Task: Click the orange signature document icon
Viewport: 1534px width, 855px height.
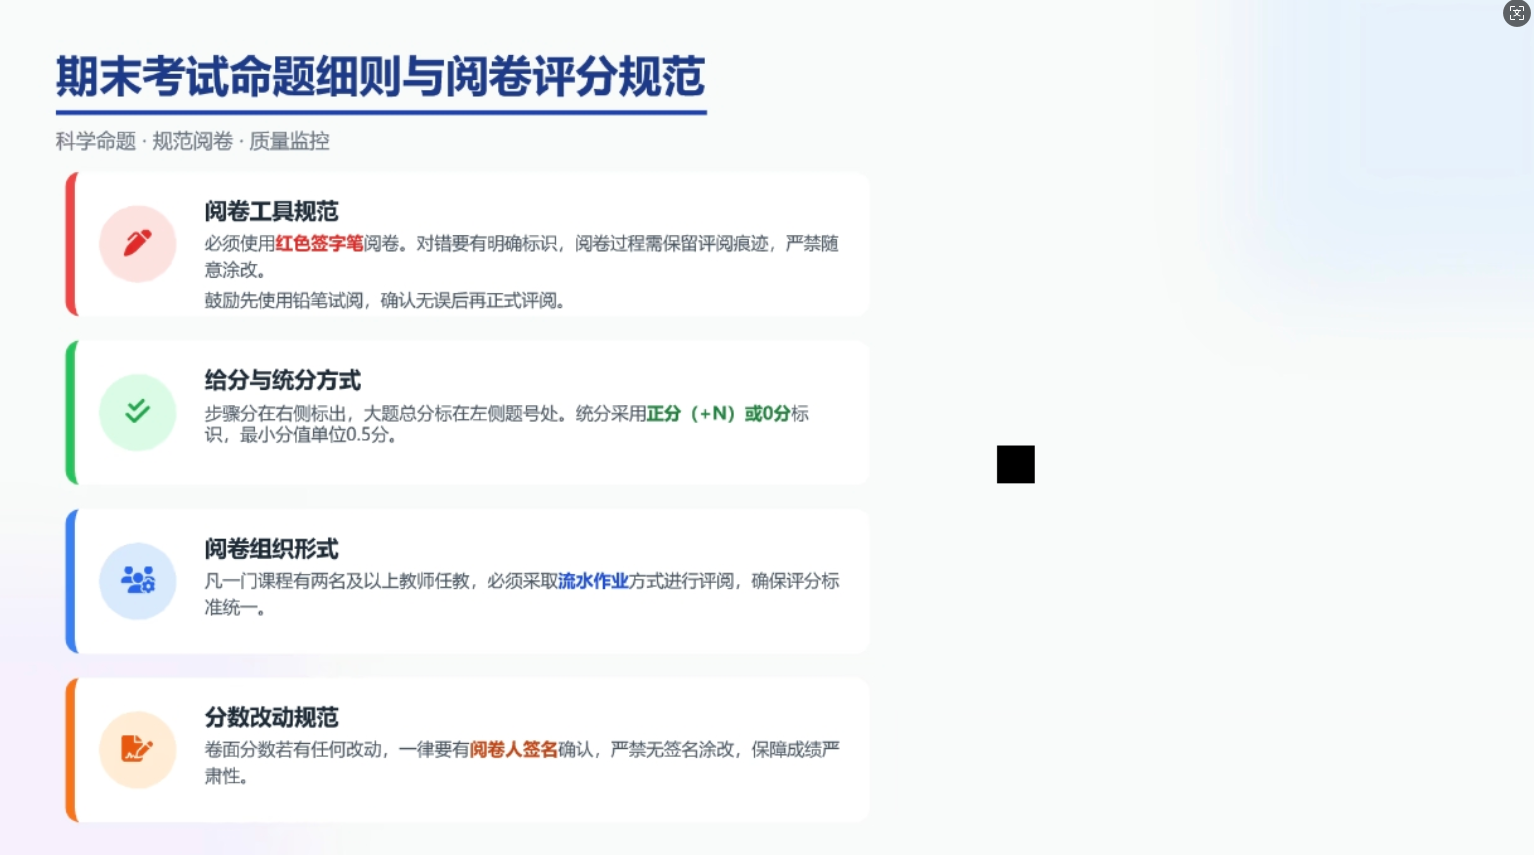Action: tap(138, 749)
